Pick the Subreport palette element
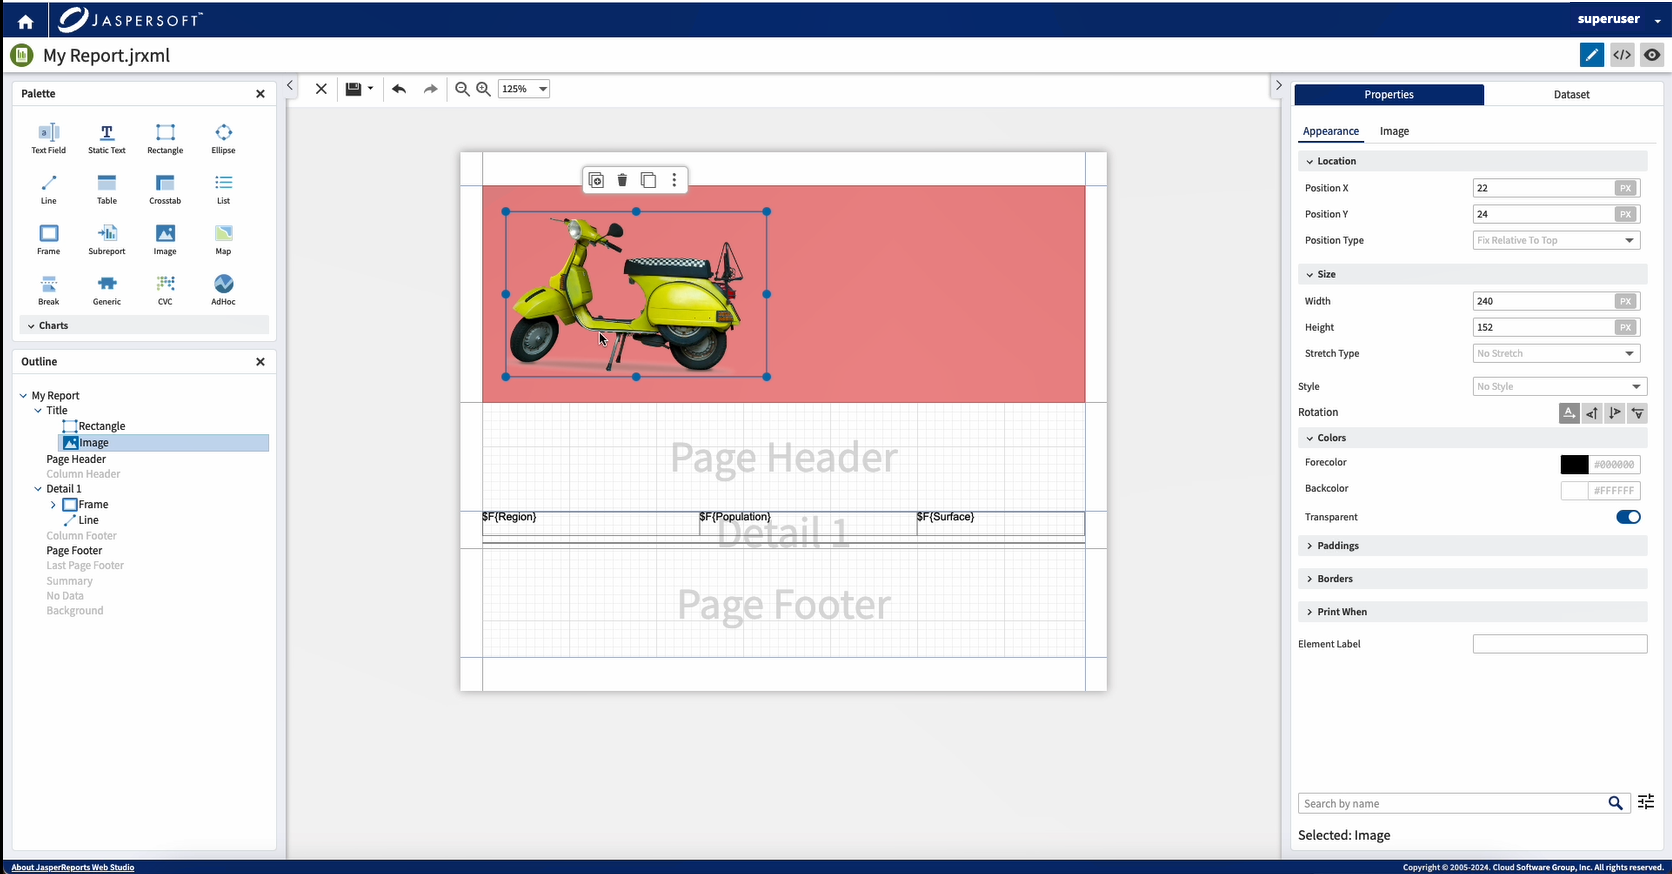Viewport: 1672px width, 874px height. pos(107,239)
